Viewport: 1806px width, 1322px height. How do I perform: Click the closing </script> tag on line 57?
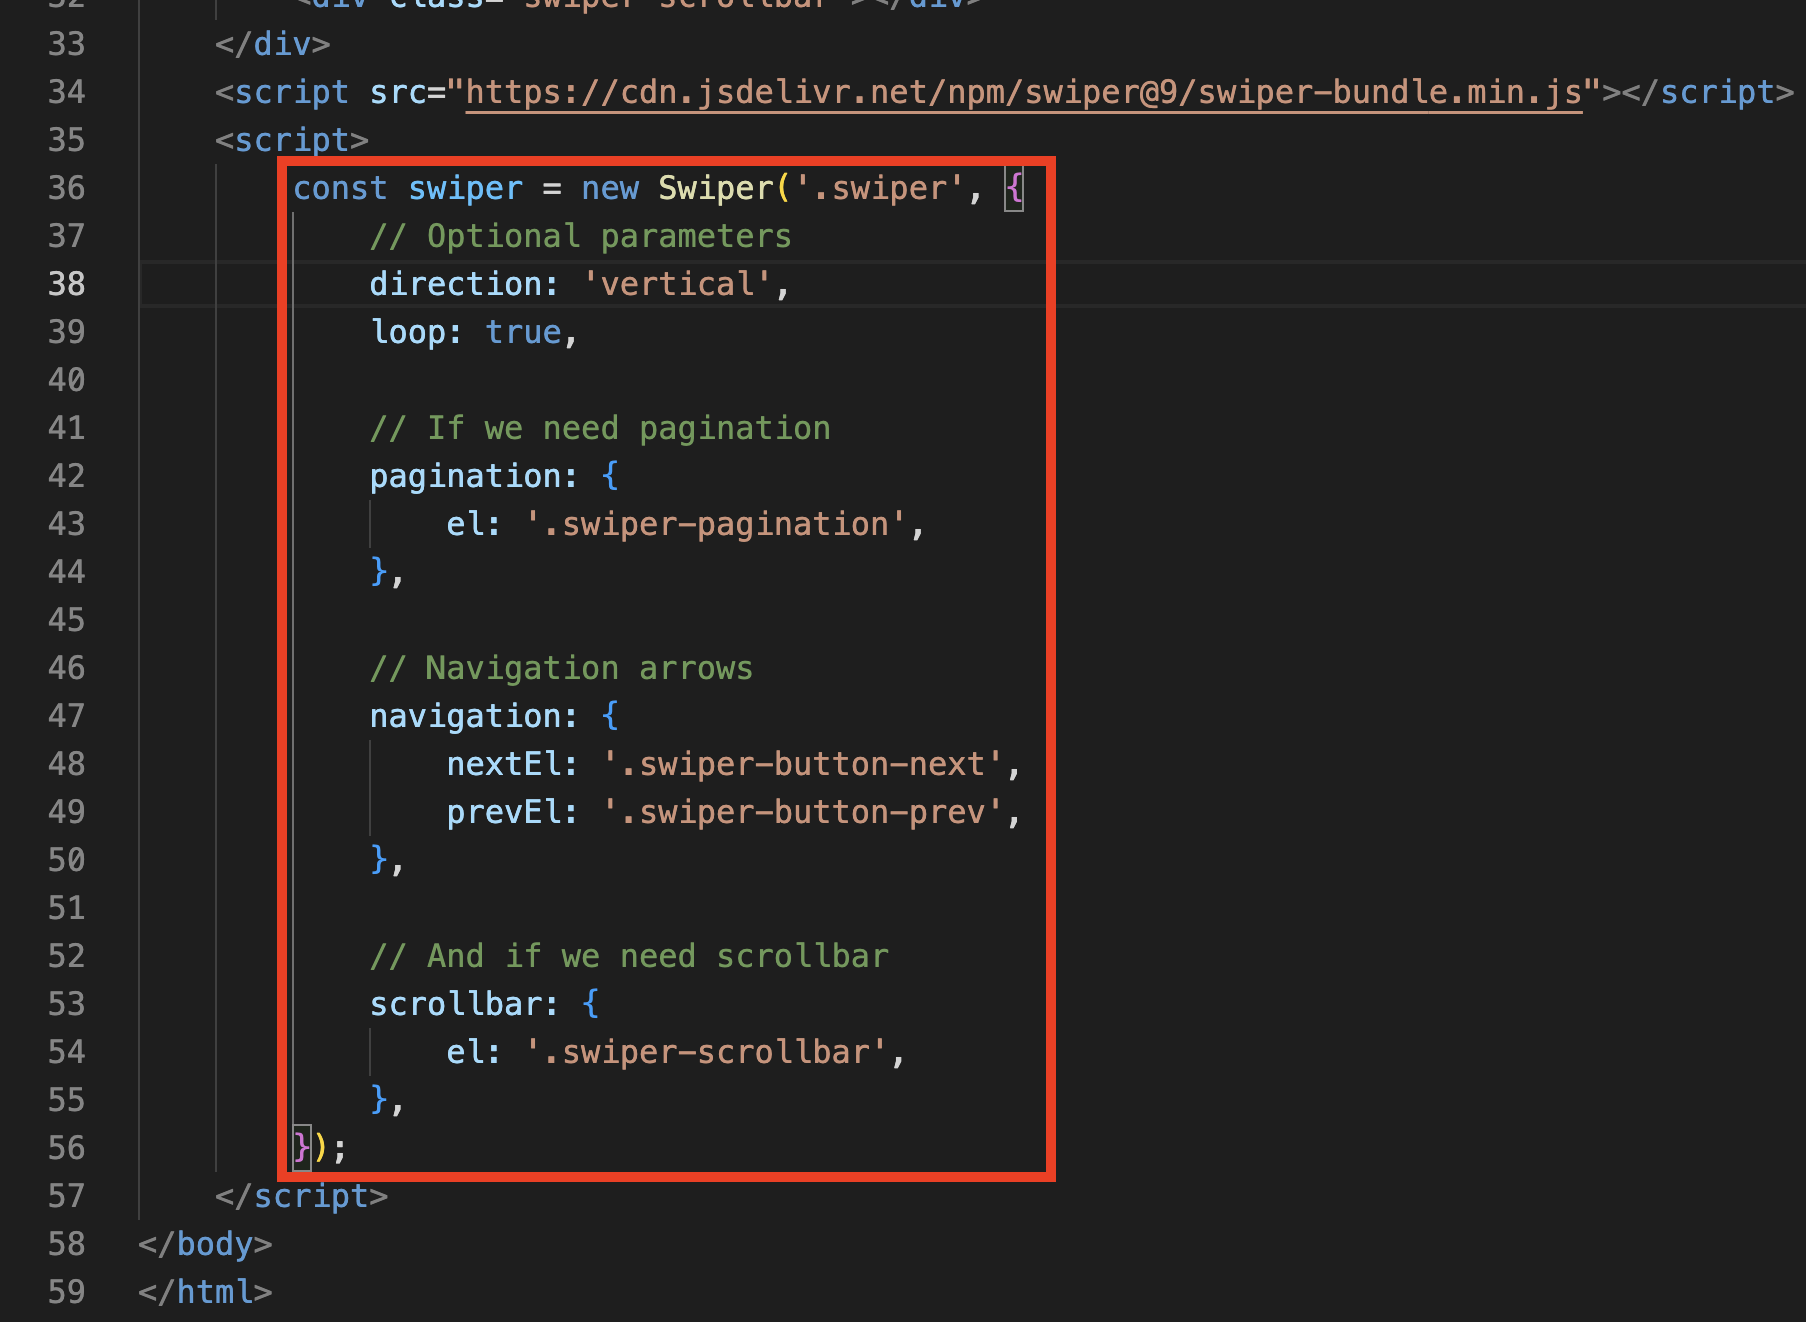tap(302, 1196)
